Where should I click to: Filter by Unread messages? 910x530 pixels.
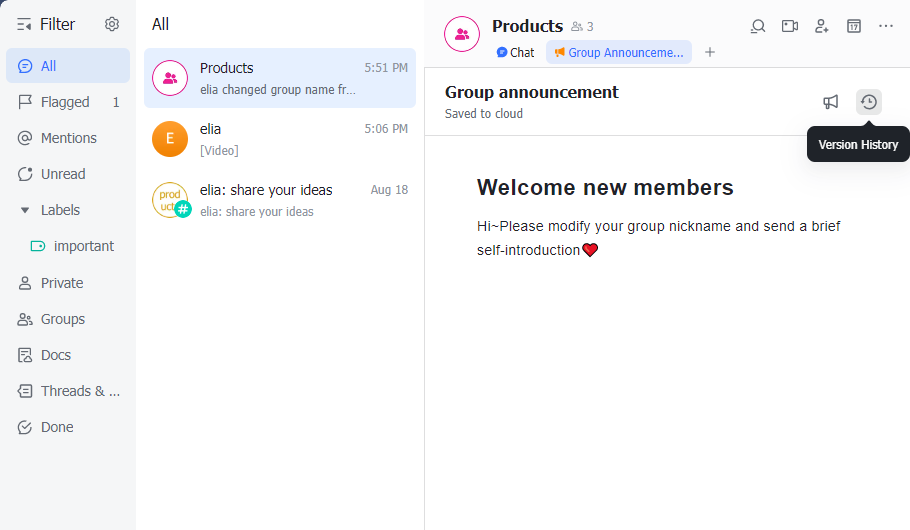[62, 174]
